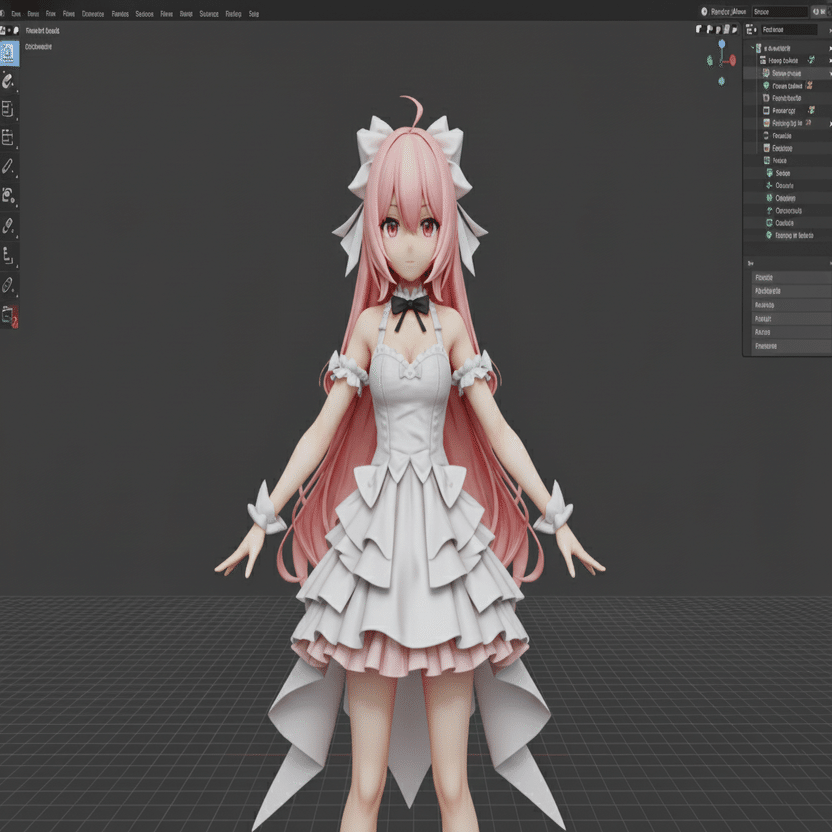832x832 pixels.
Task: Select the blue highlighted tool in left toolbar
Action: click(8, 53)
